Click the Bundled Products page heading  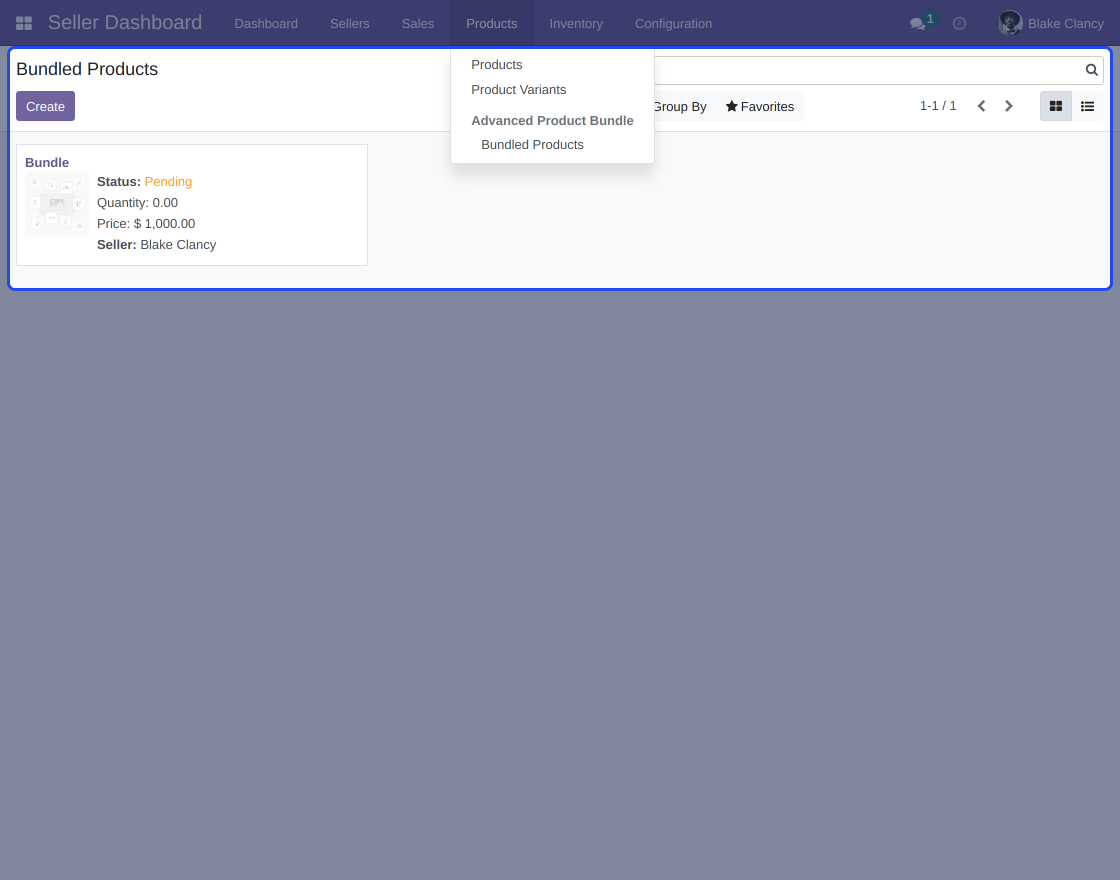(x=87, y=69)
